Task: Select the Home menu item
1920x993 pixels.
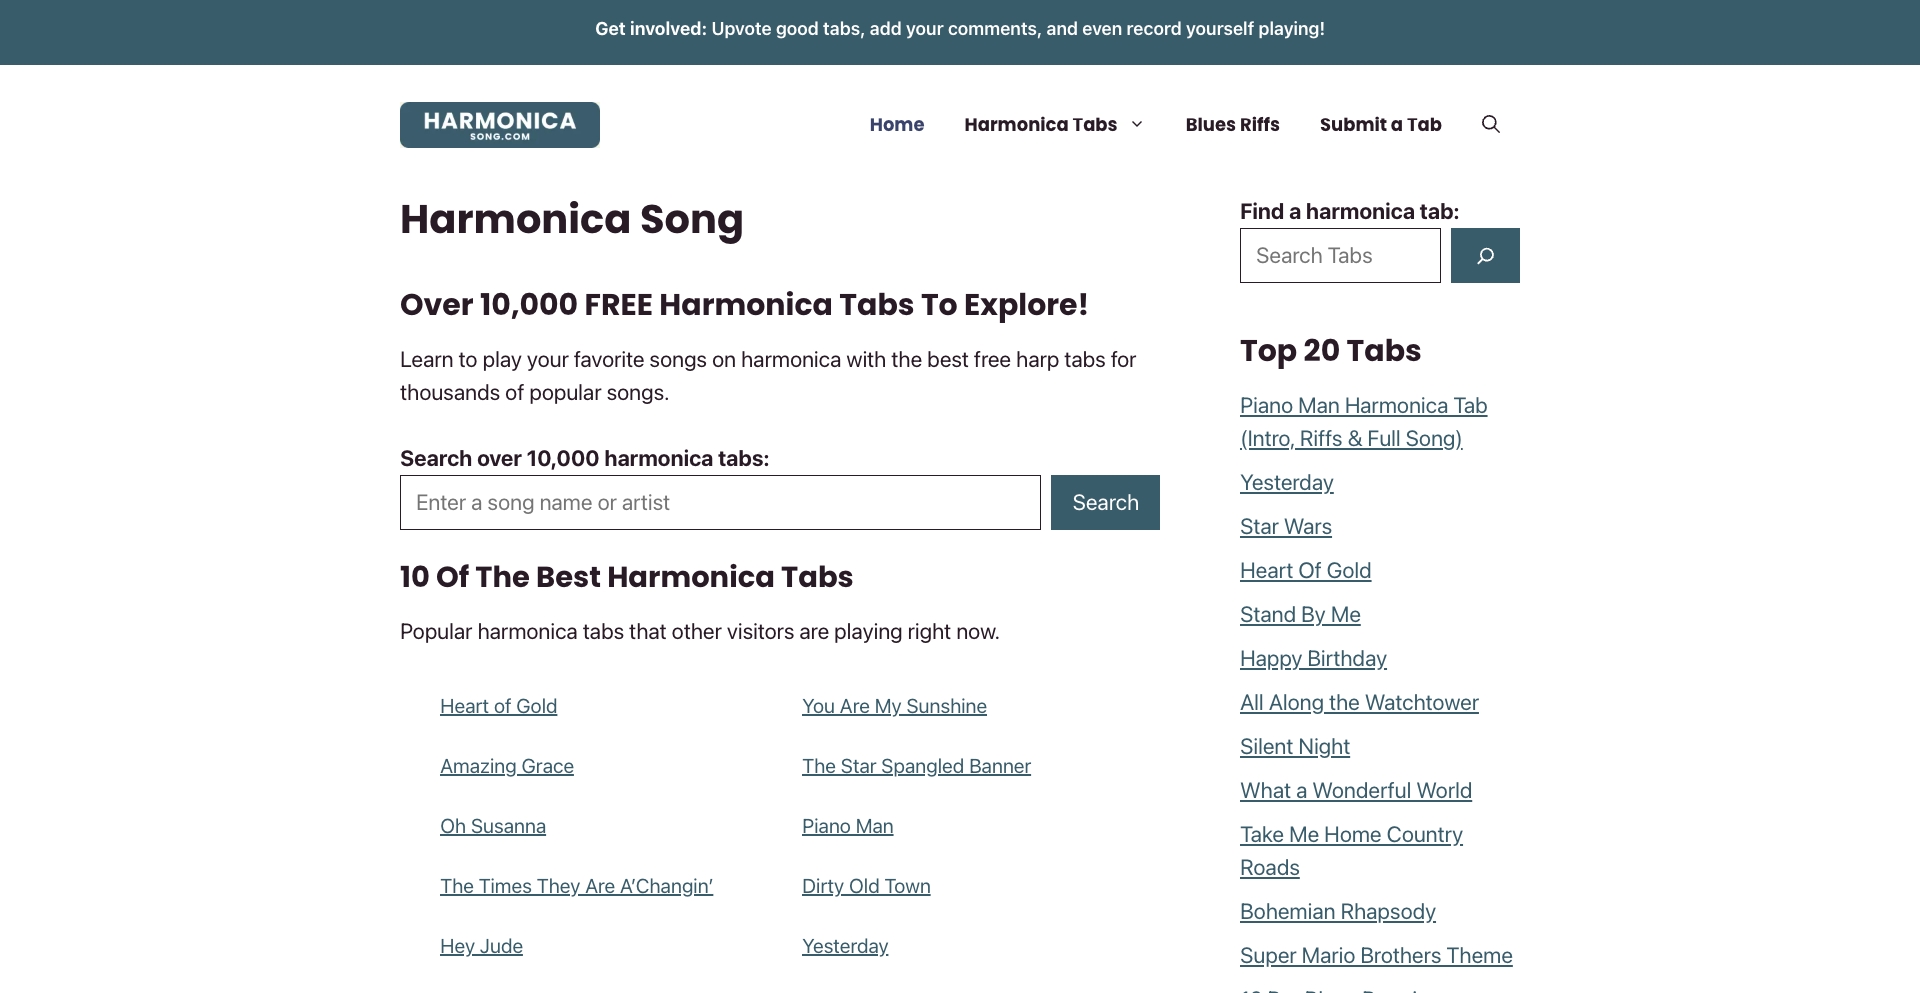Action: coord(896,124)
